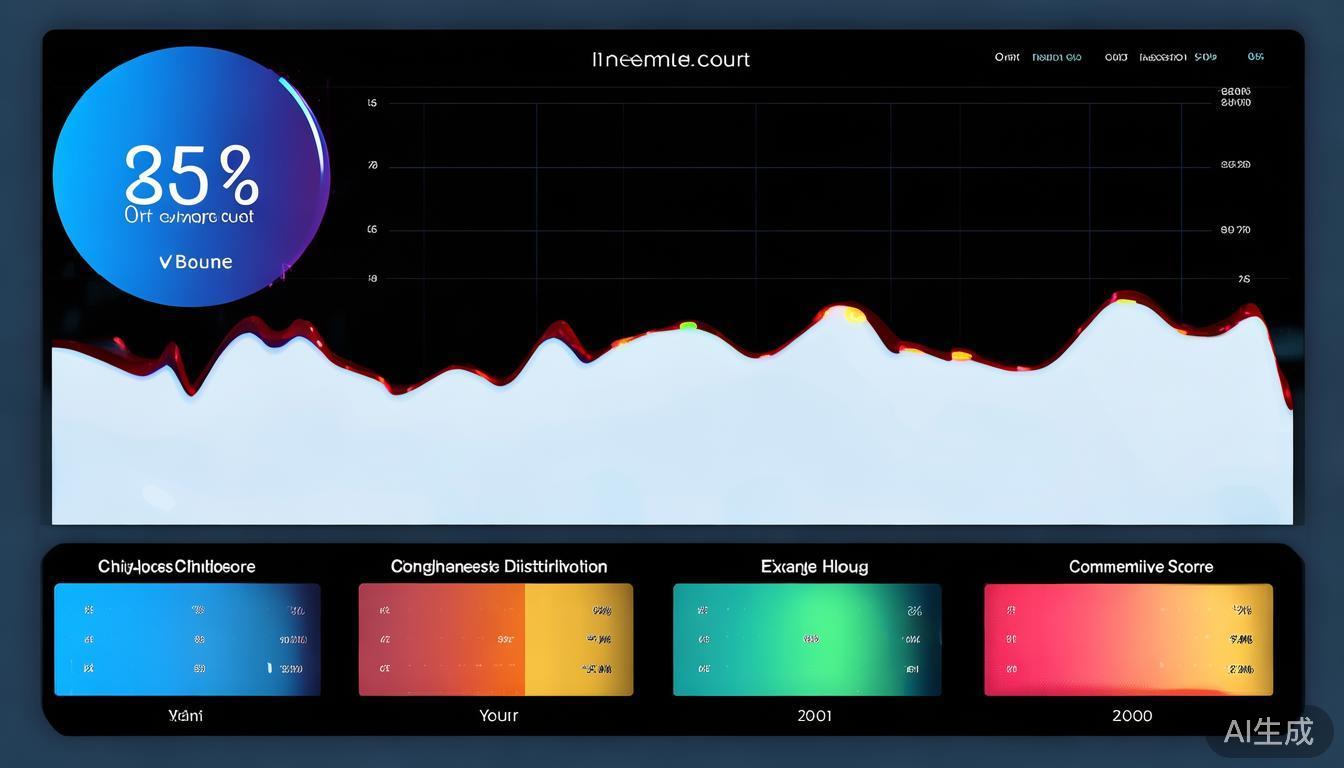Click the red section of the Distribution card

click(441, 639)
